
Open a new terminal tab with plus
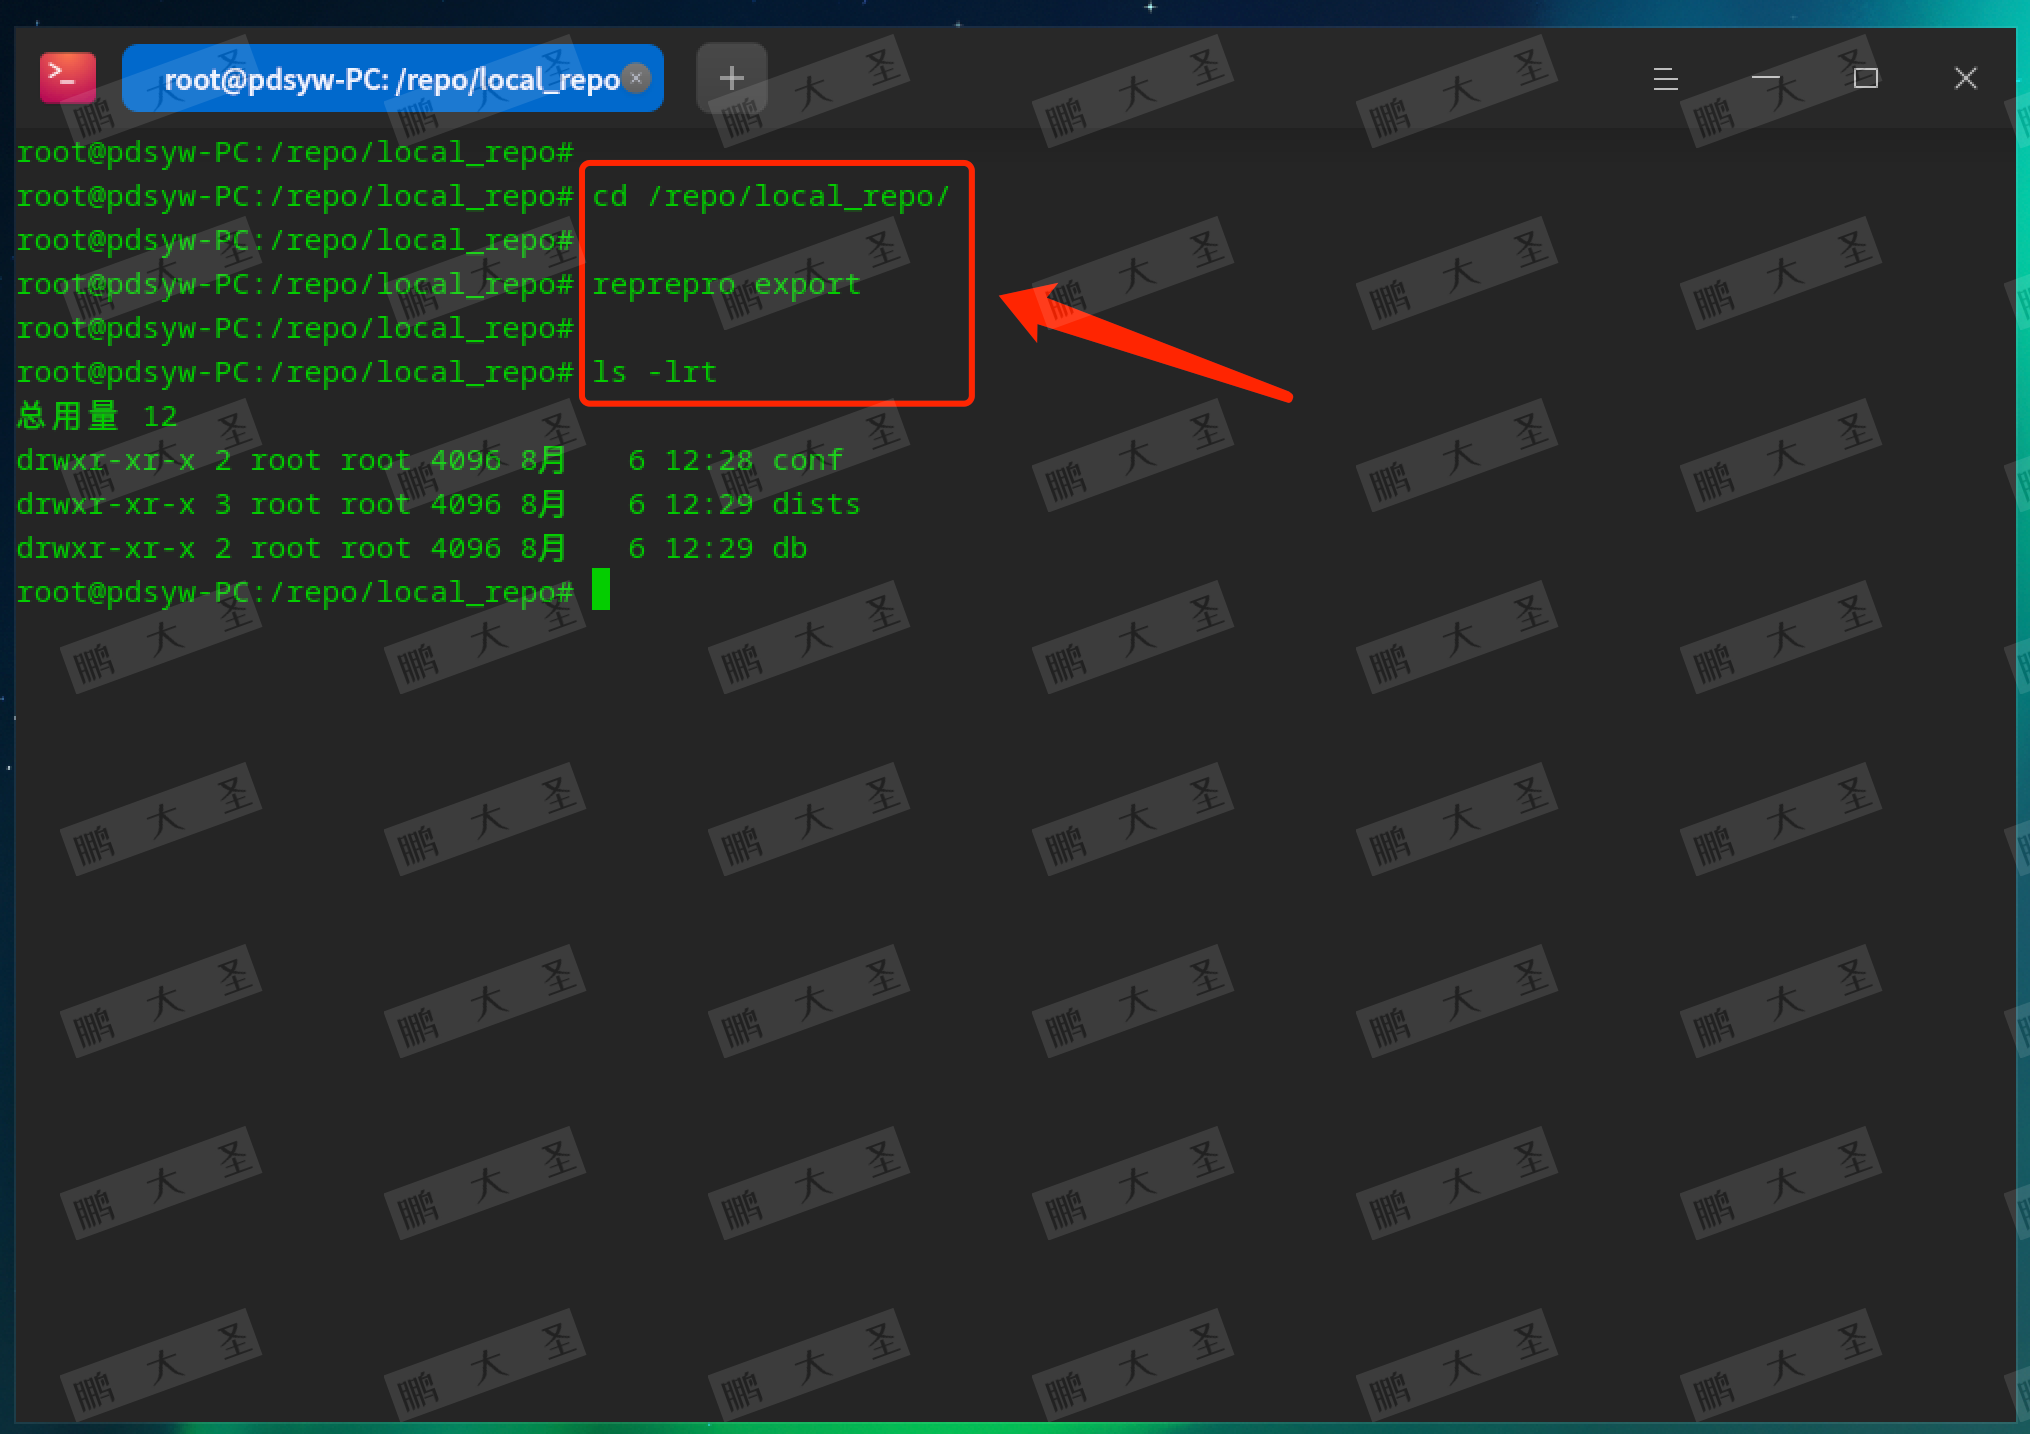click(731, 78)
